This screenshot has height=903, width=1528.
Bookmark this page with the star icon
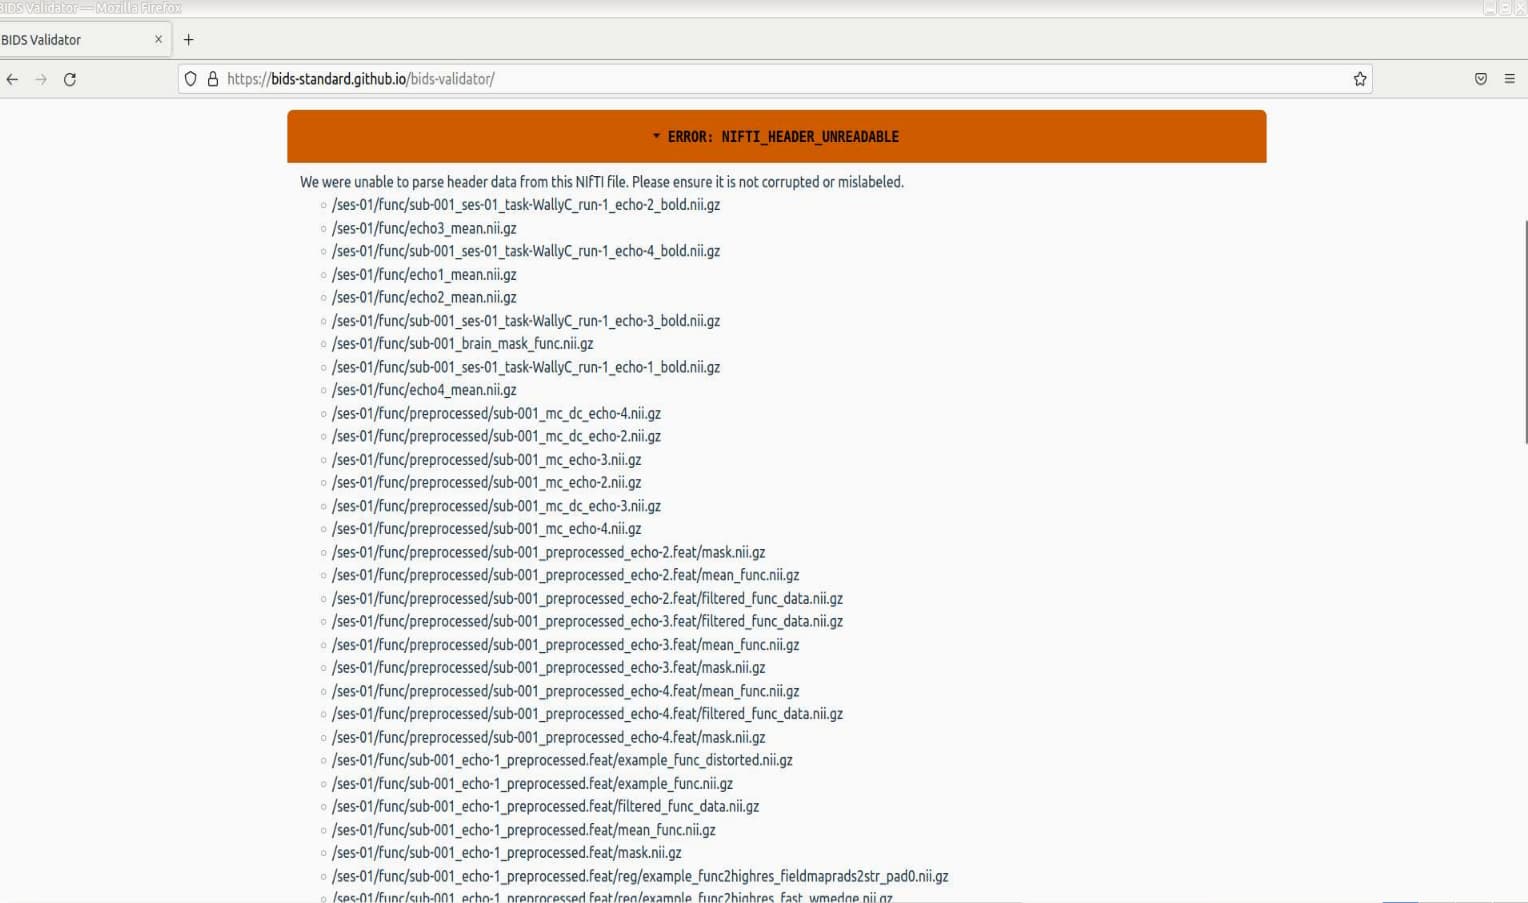point(1359,79)
